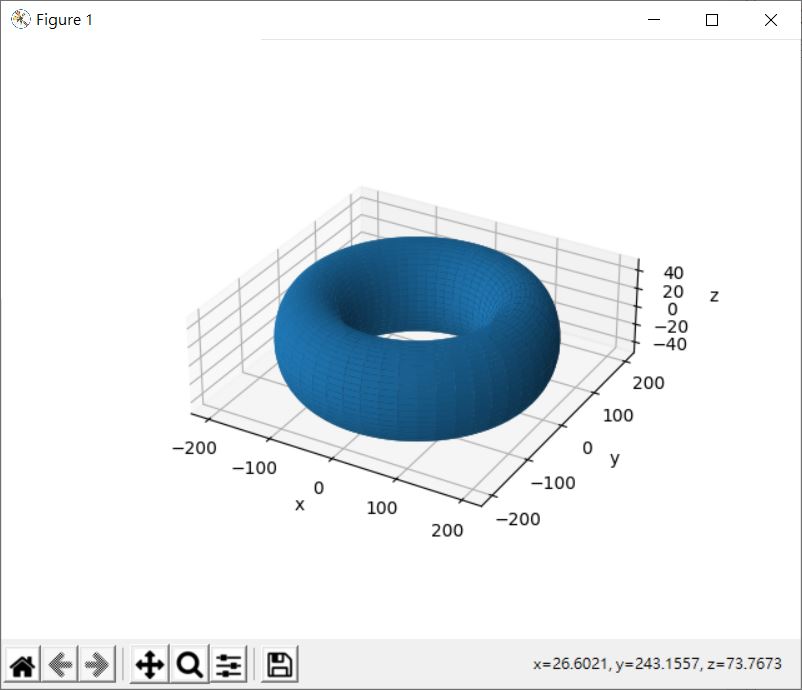Go forward to the next view
Viewport: 802px width, 690px height.
(96, 664)
